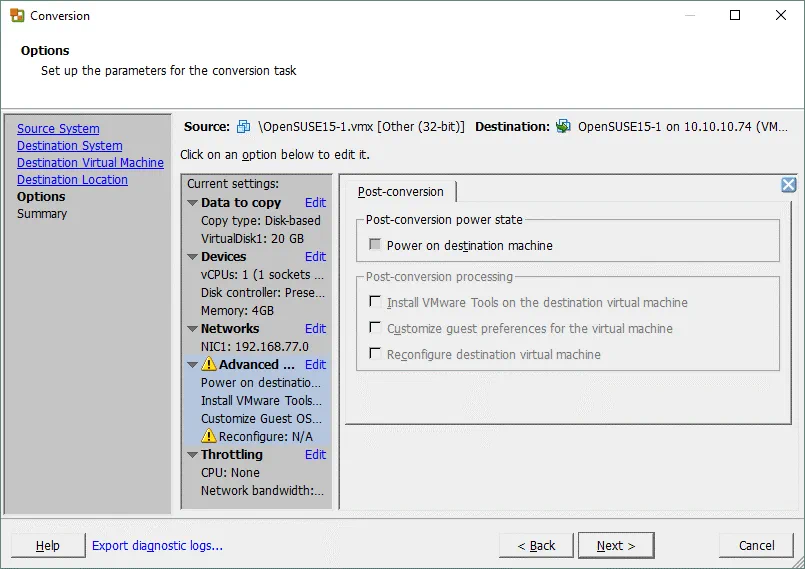This screenshot has height=569, width=805.
Task: Select the Post-conversion tab
Action: [x=400, y=192]
